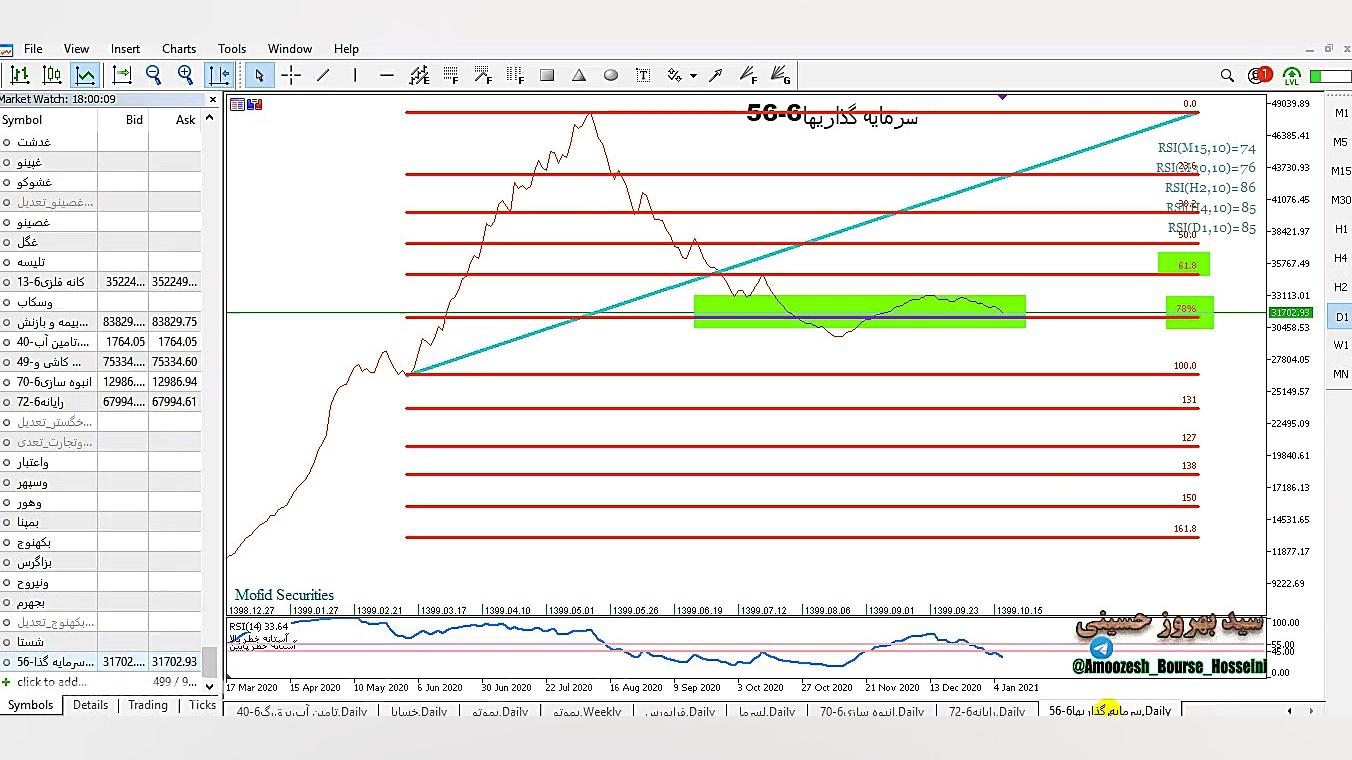
Task: Switch timeframe to W1
Action: 1341,345
